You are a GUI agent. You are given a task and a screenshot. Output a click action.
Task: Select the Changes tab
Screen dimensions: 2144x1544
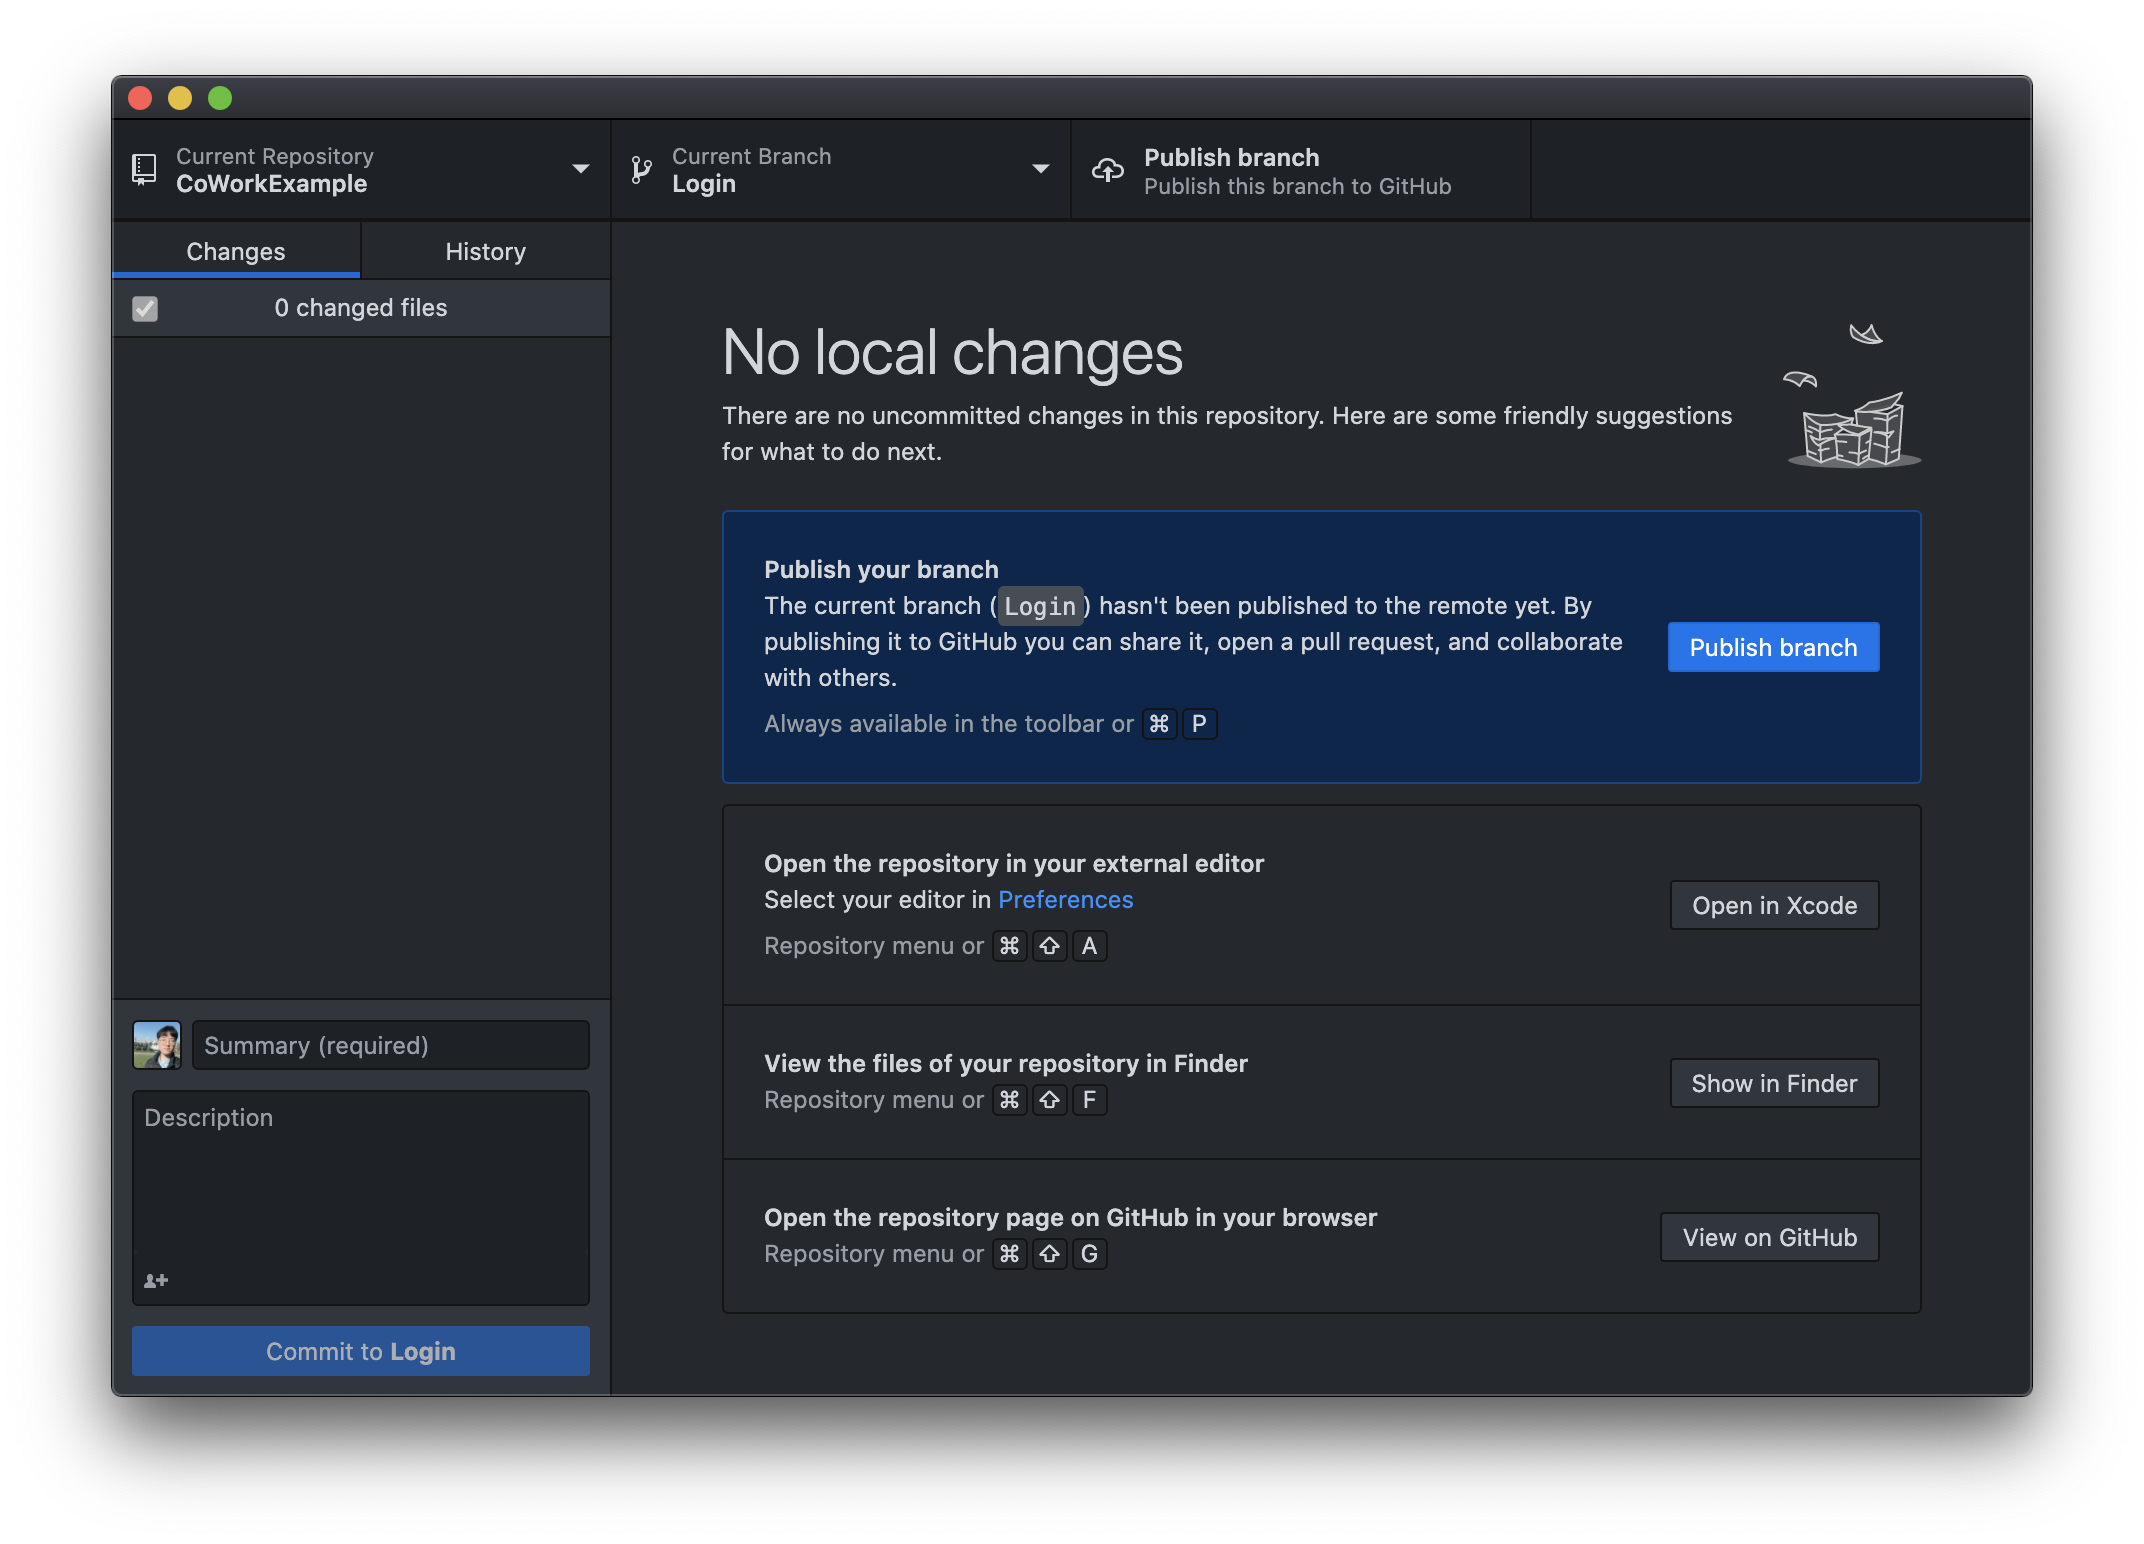(x=236, y=251)
